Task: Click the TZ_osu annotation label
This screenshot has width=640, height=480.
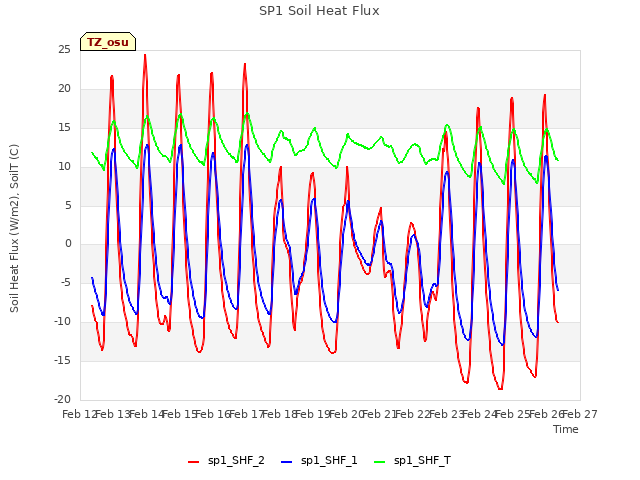Action: pyautogui.click(x=108, y=42)
